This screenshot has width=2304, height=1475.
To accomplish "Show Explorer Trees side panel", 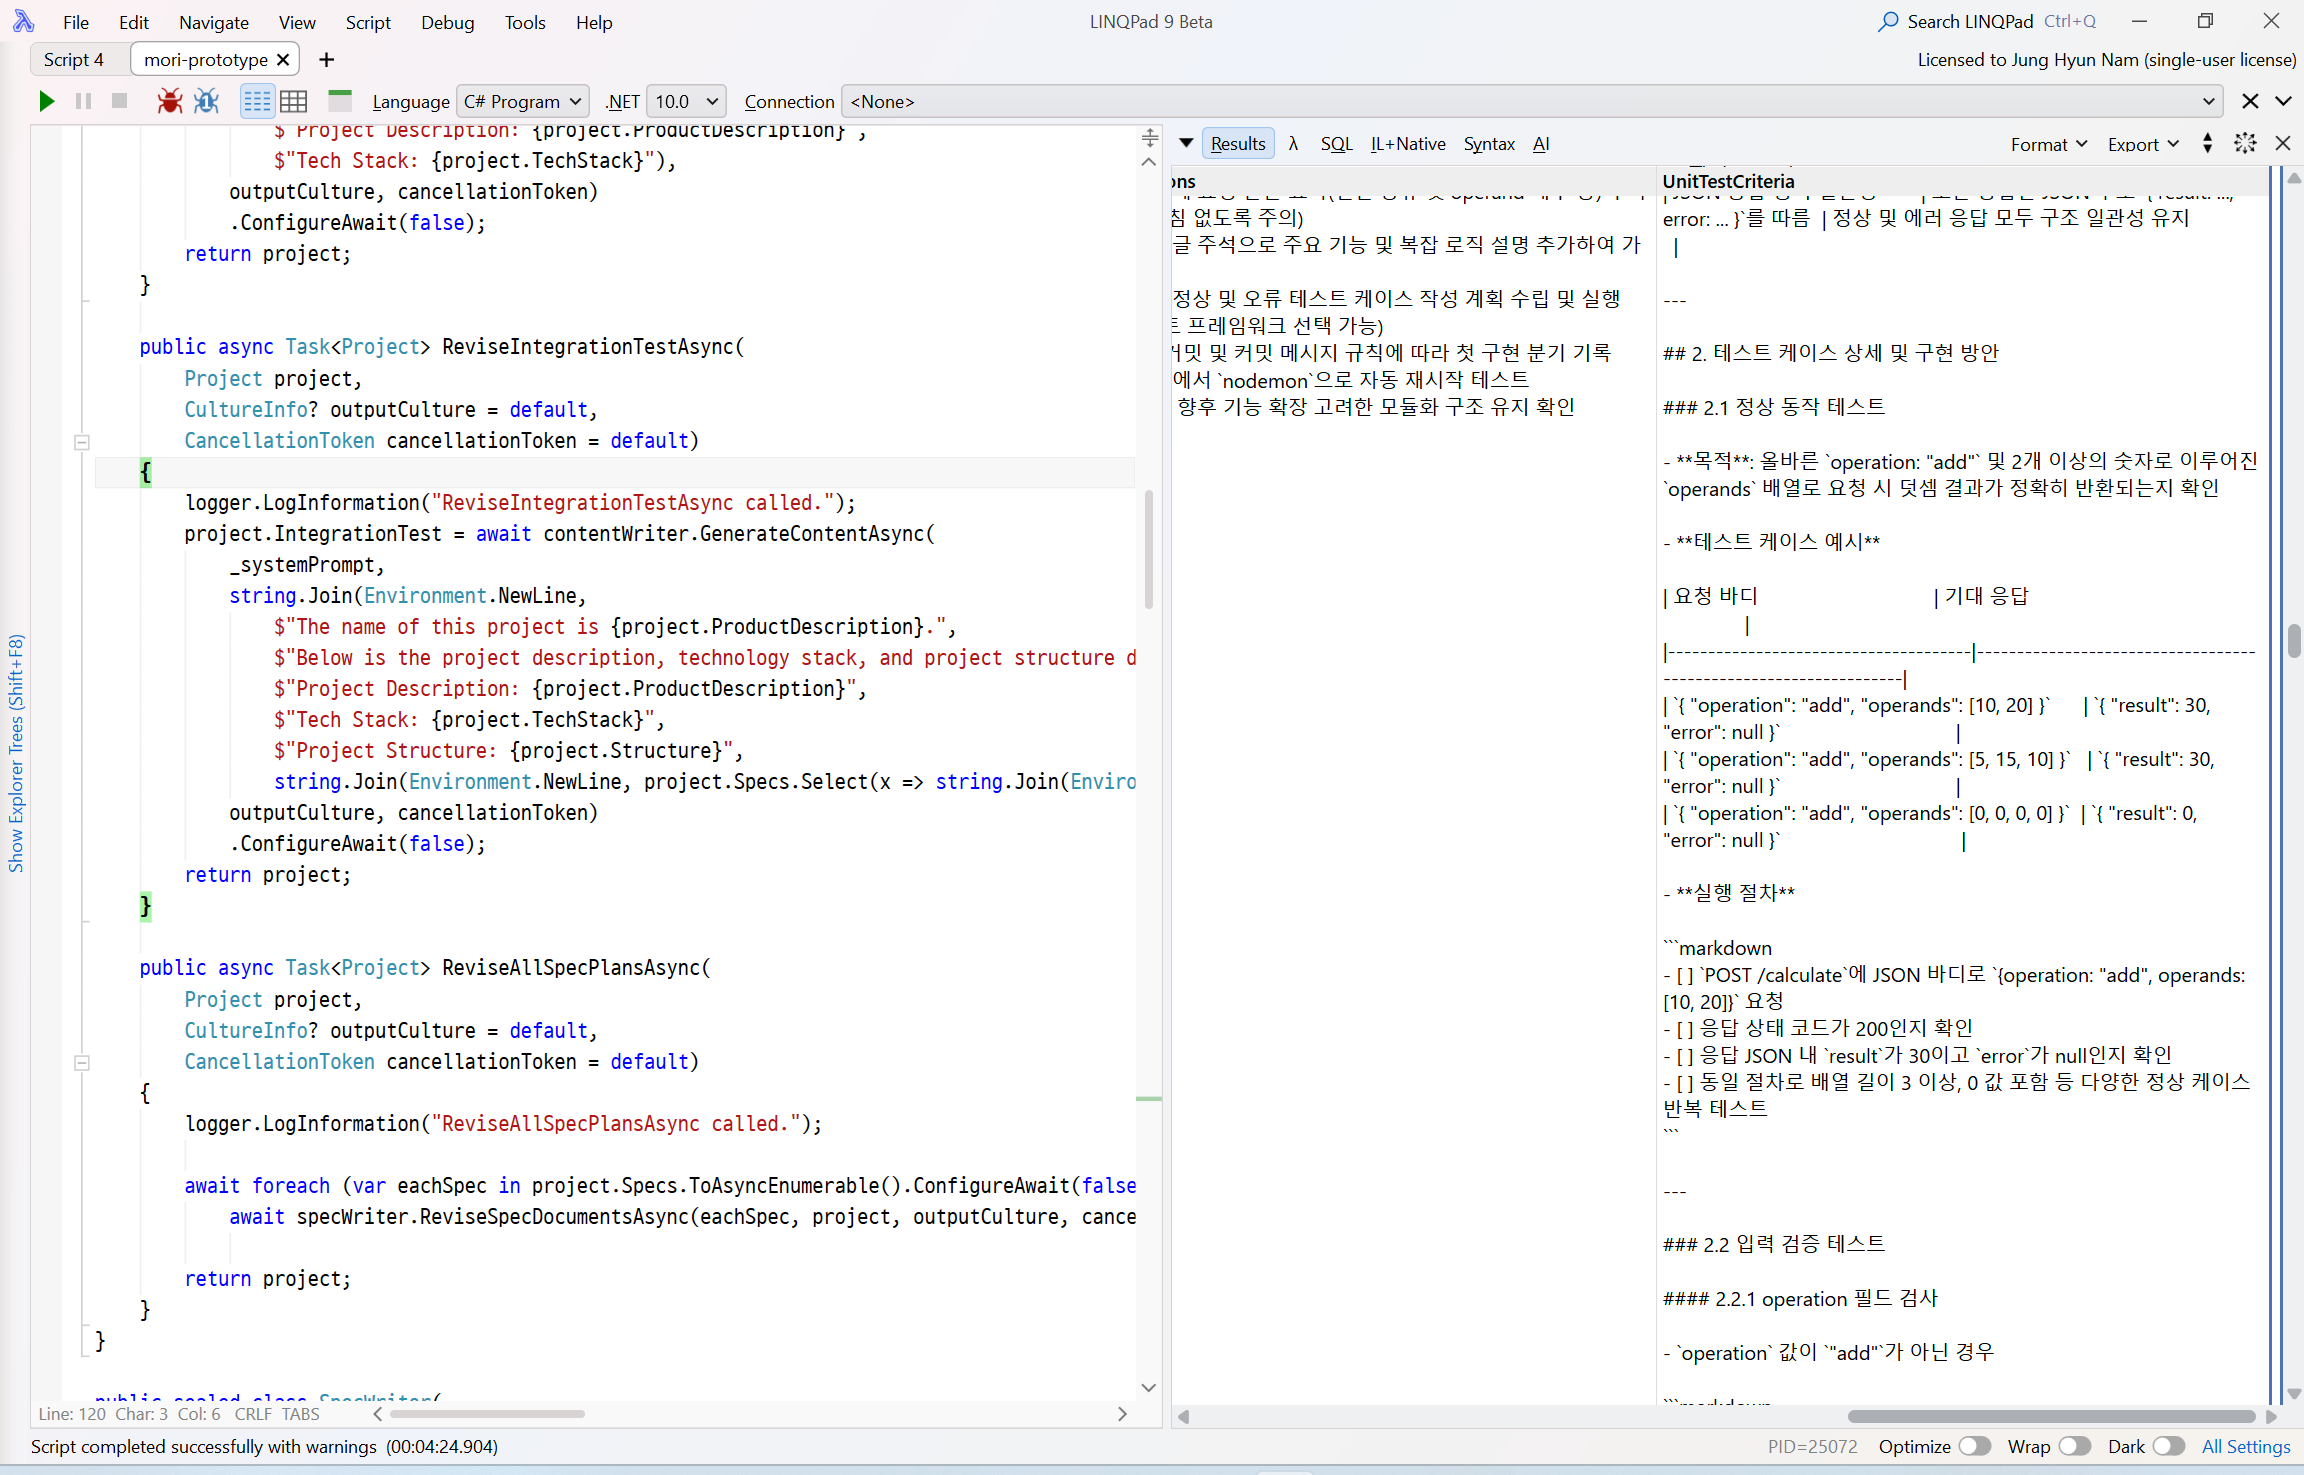I will pos(15,753).
